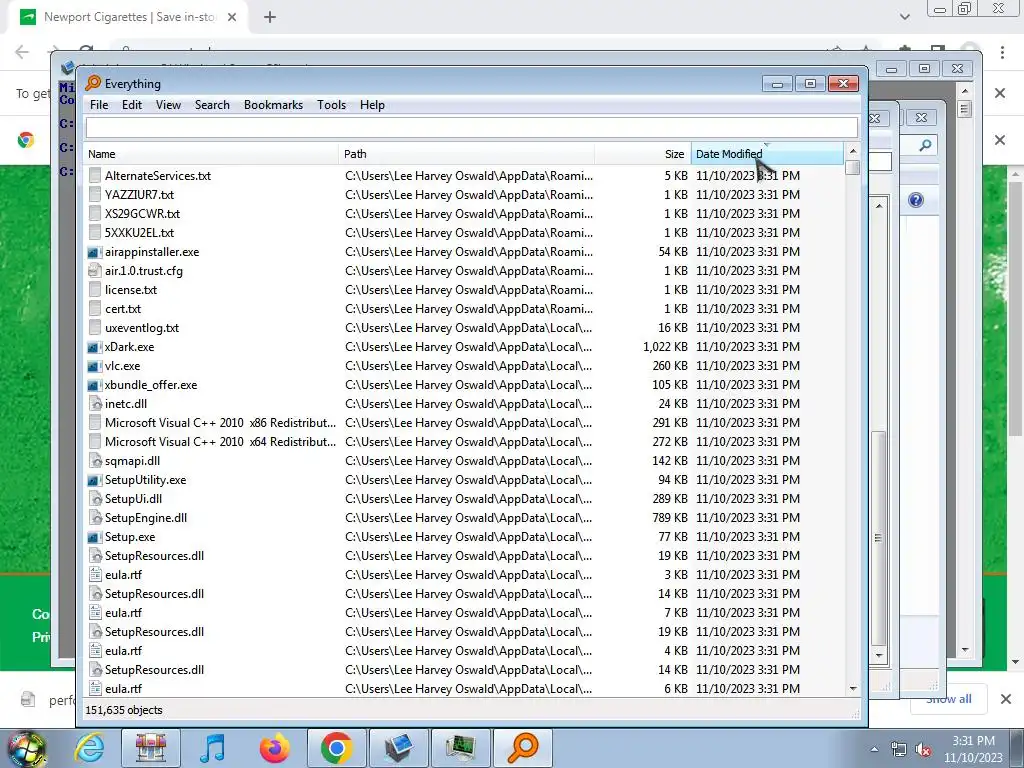The height and width of the screenshot is (768, 1024).
Task: Open the library shelves taskbar icon
Action: point(150,748)
